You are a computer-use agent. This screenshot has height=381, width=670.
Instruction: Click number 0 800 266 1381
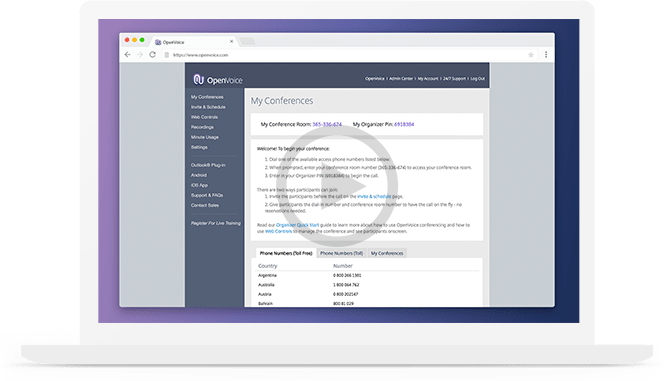pyautogui.click(x=347, y=275)
